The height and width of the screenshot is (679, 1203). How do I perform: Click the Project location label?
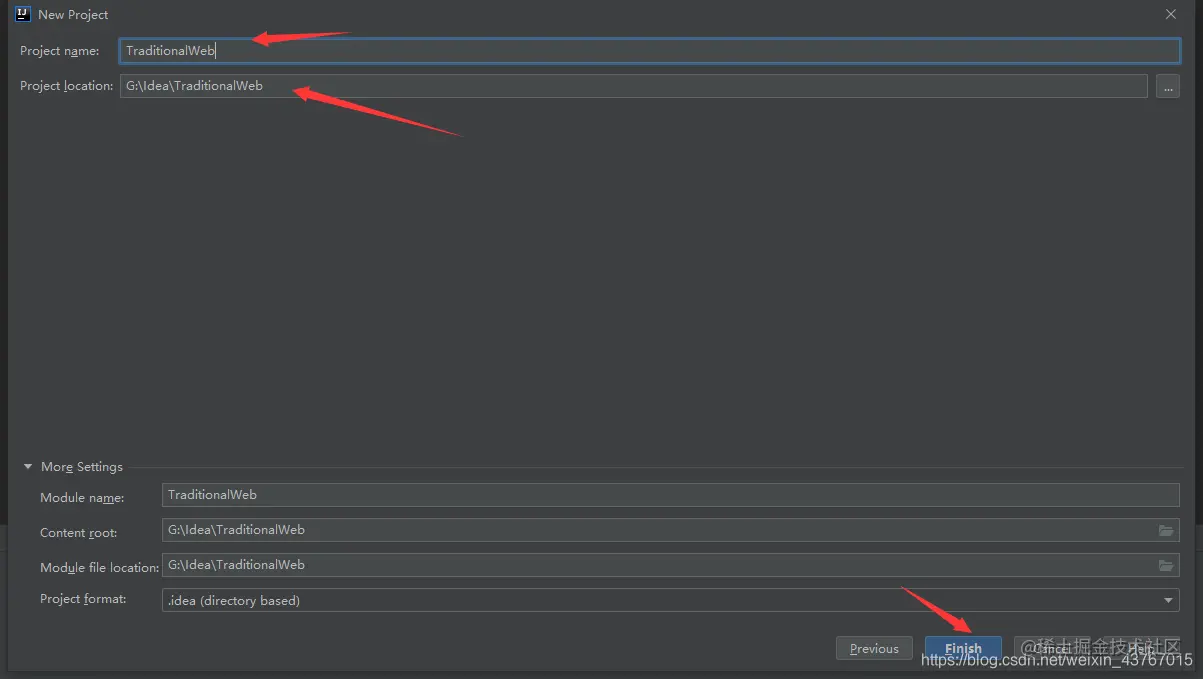click(67, 86)
